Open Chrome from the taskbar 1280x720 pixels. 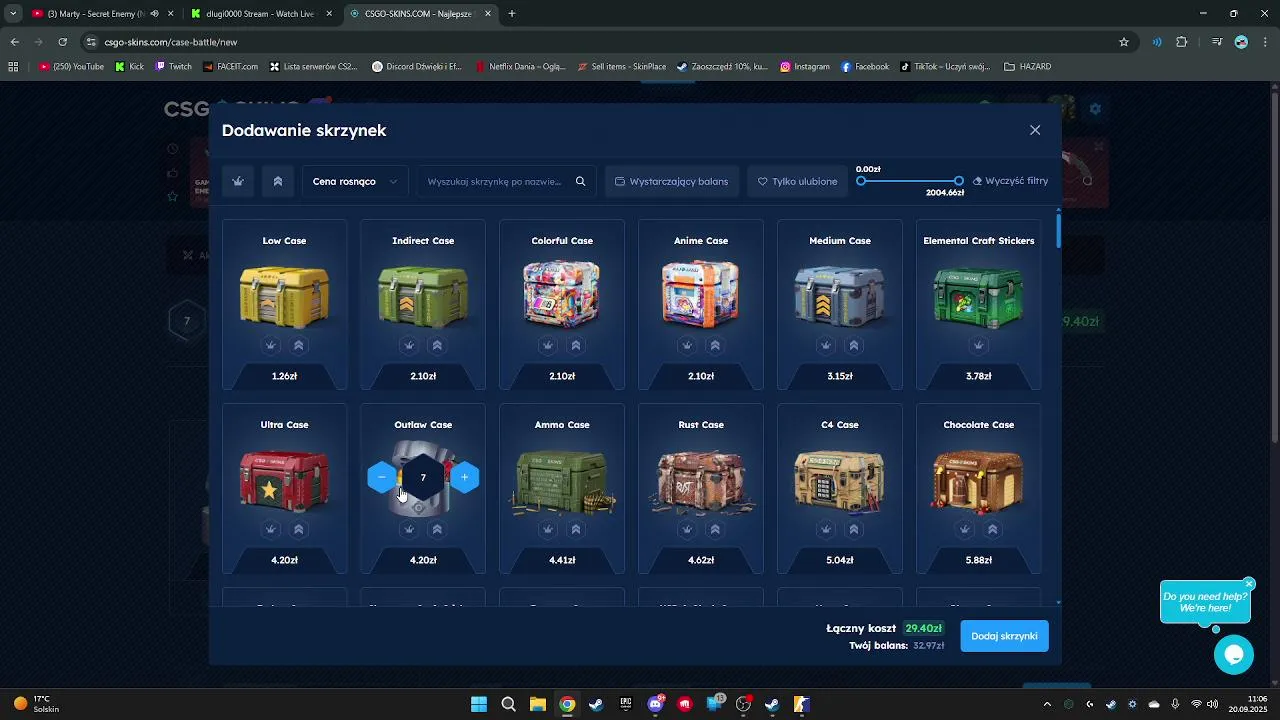point(567,704)
